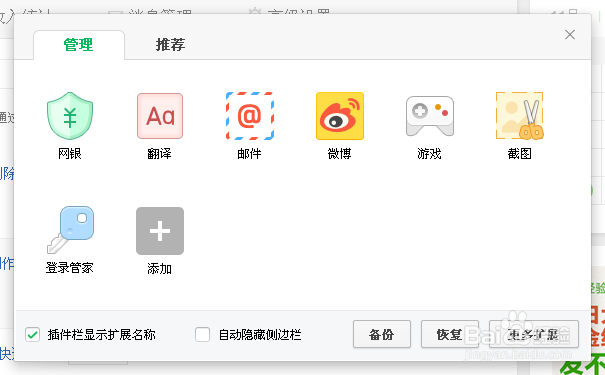
Task: Click the 添加 plus icon to add extension
Action: tap(160, 231)
